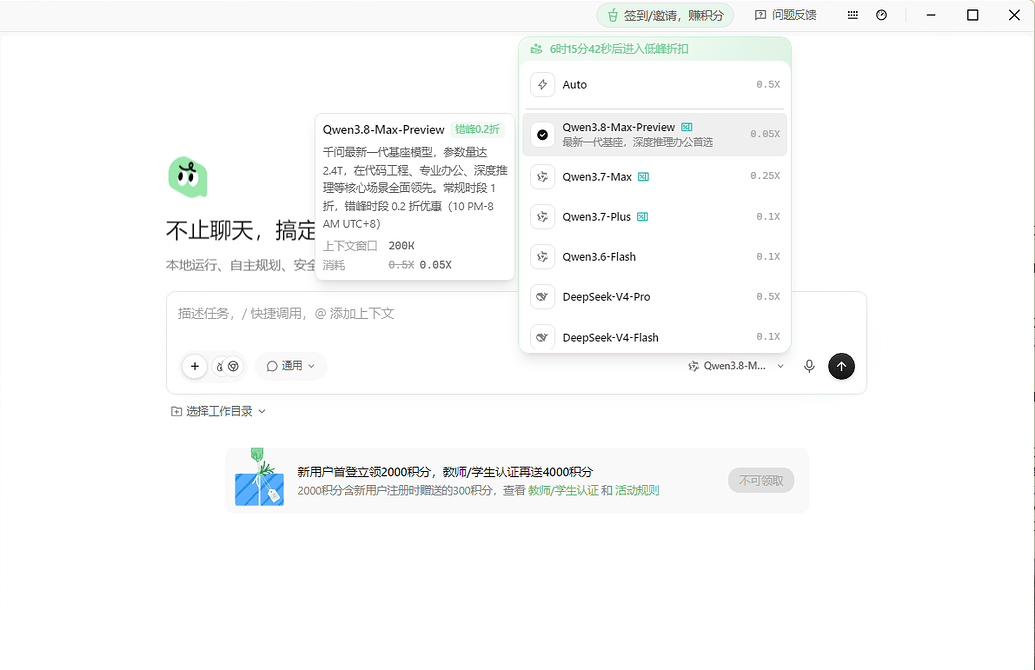Choose the DeepSeek-V4-Pro model

(655, 297)
